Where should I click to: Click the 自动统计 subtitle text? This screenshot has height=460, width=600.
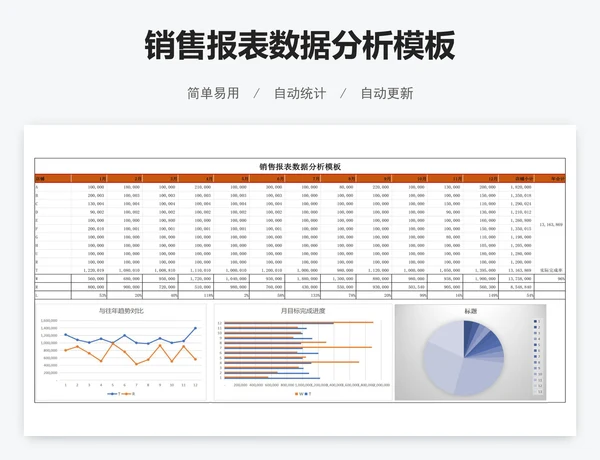click(300, 93)
